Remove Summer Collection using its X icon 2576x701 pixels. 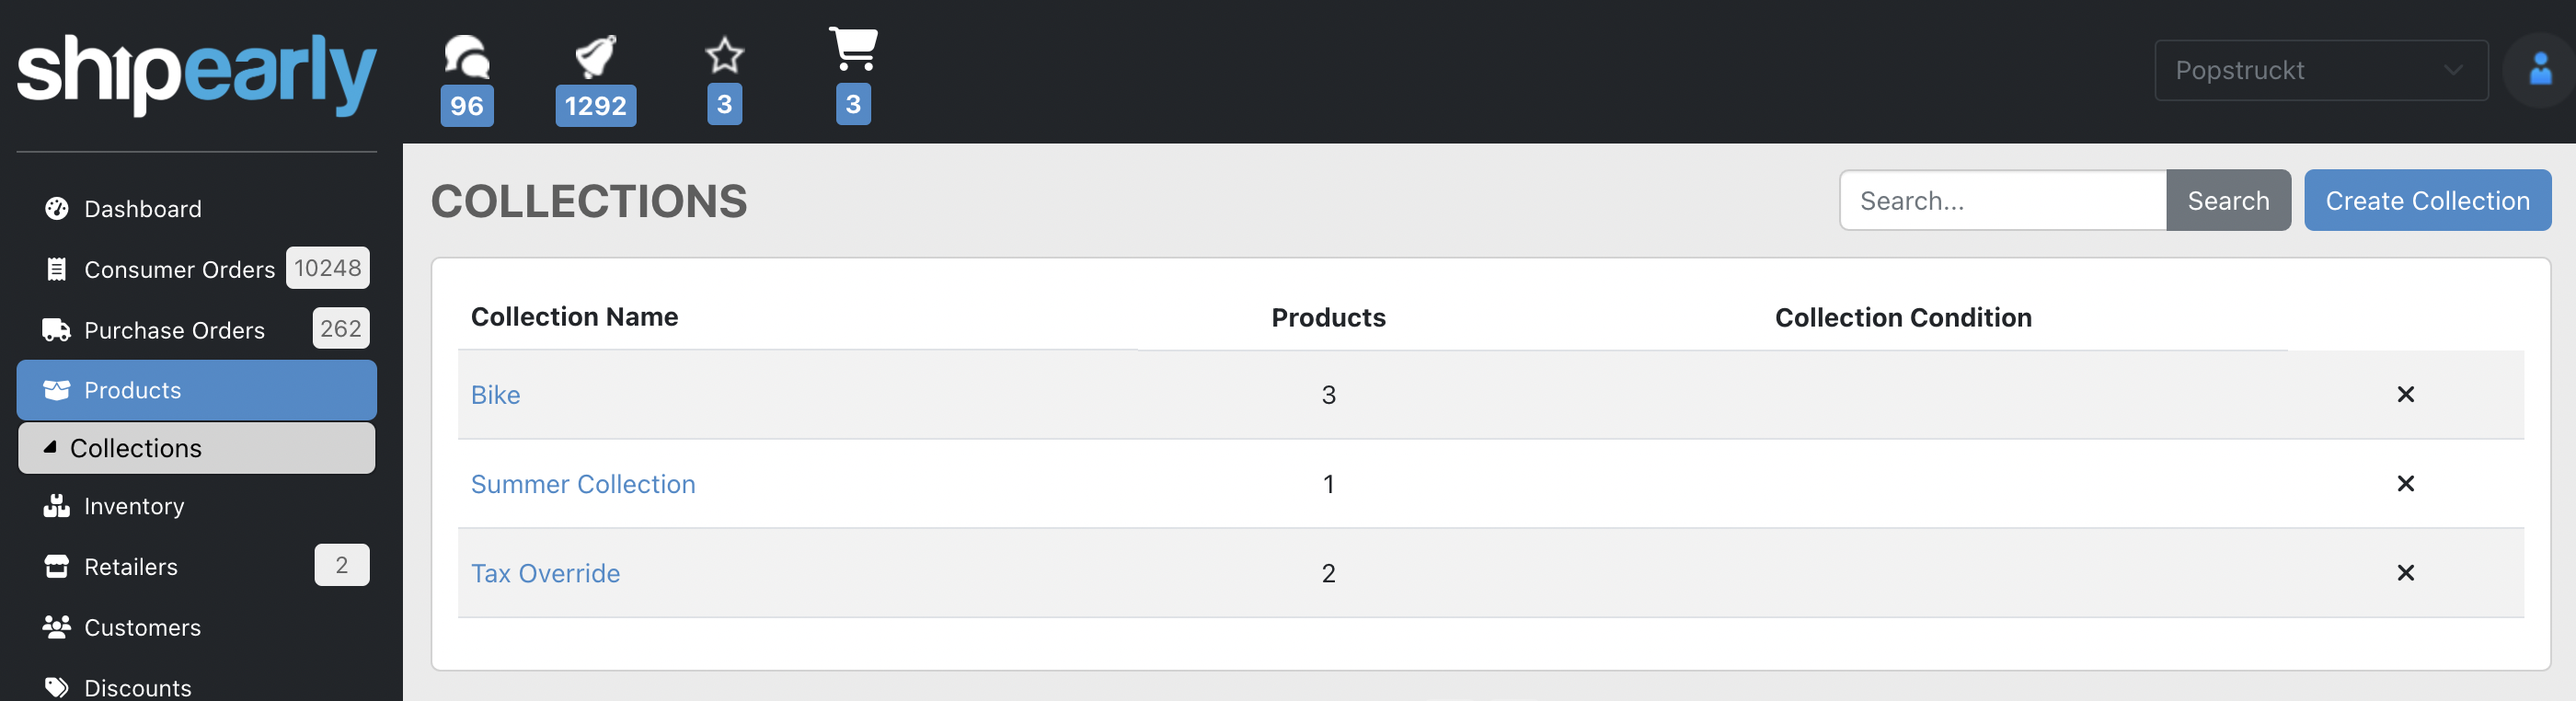[2405, 484]
